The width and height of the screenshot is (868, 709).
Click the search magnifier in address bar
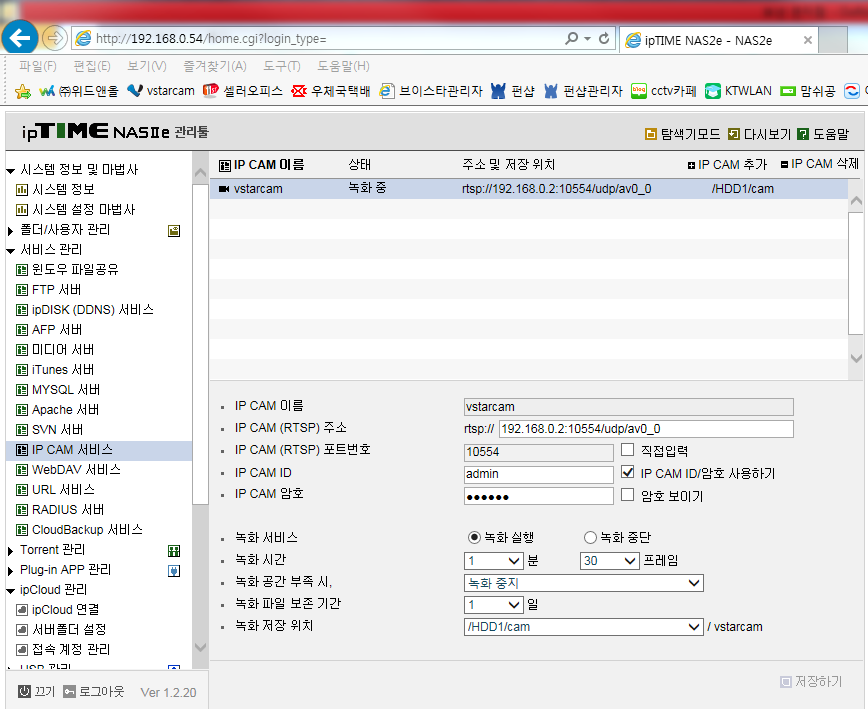(x=572, y=38)
